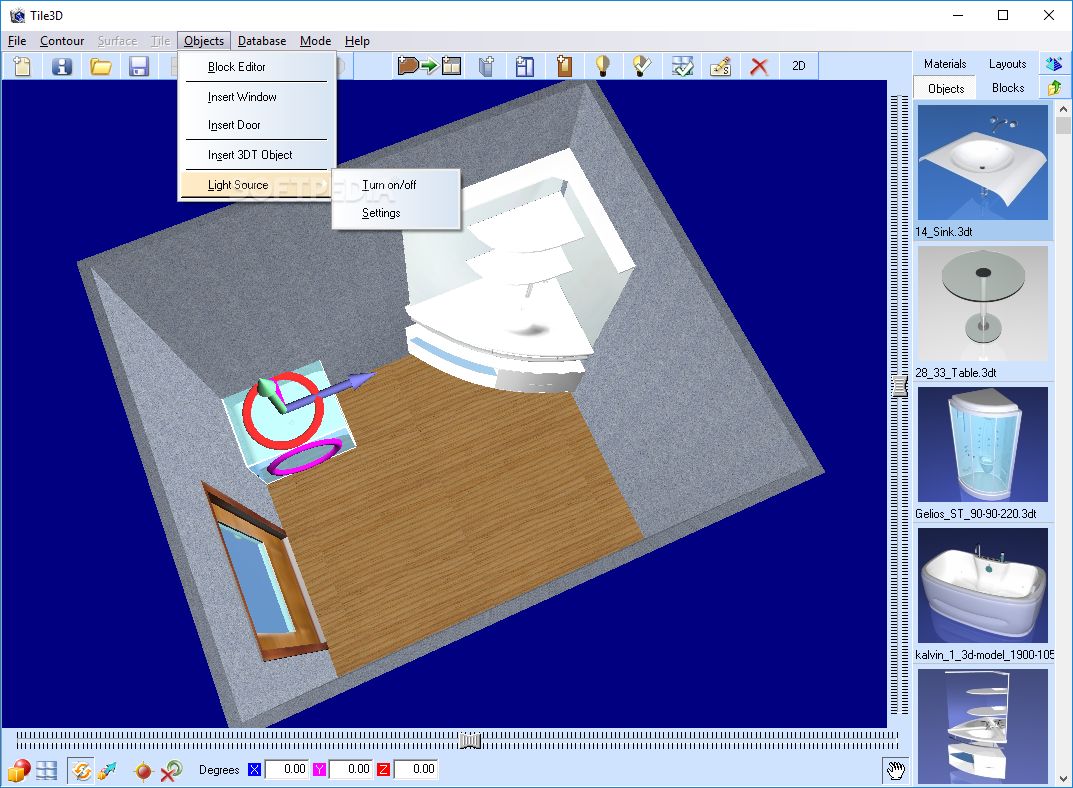
Task: Open the Contour menu
Action: coord(62,41)
